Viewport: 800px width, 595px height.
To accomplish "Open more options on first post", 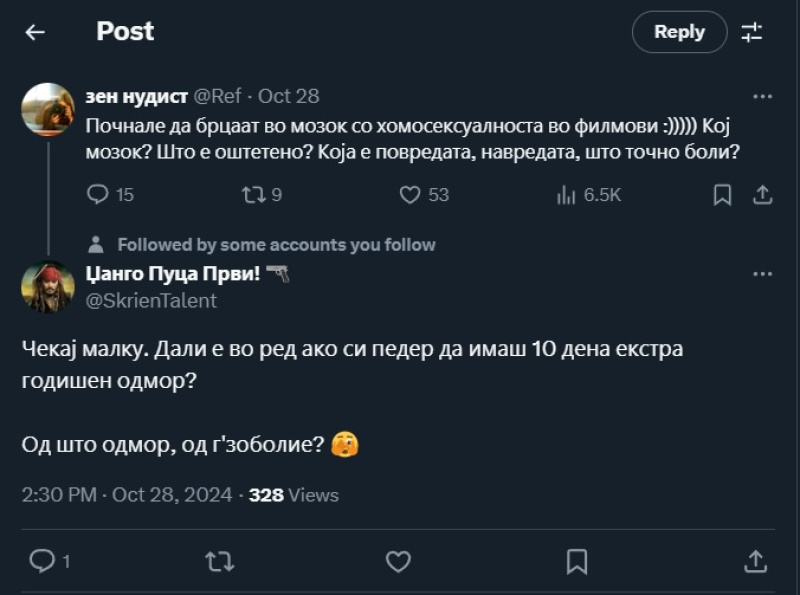I will point(762,97).
